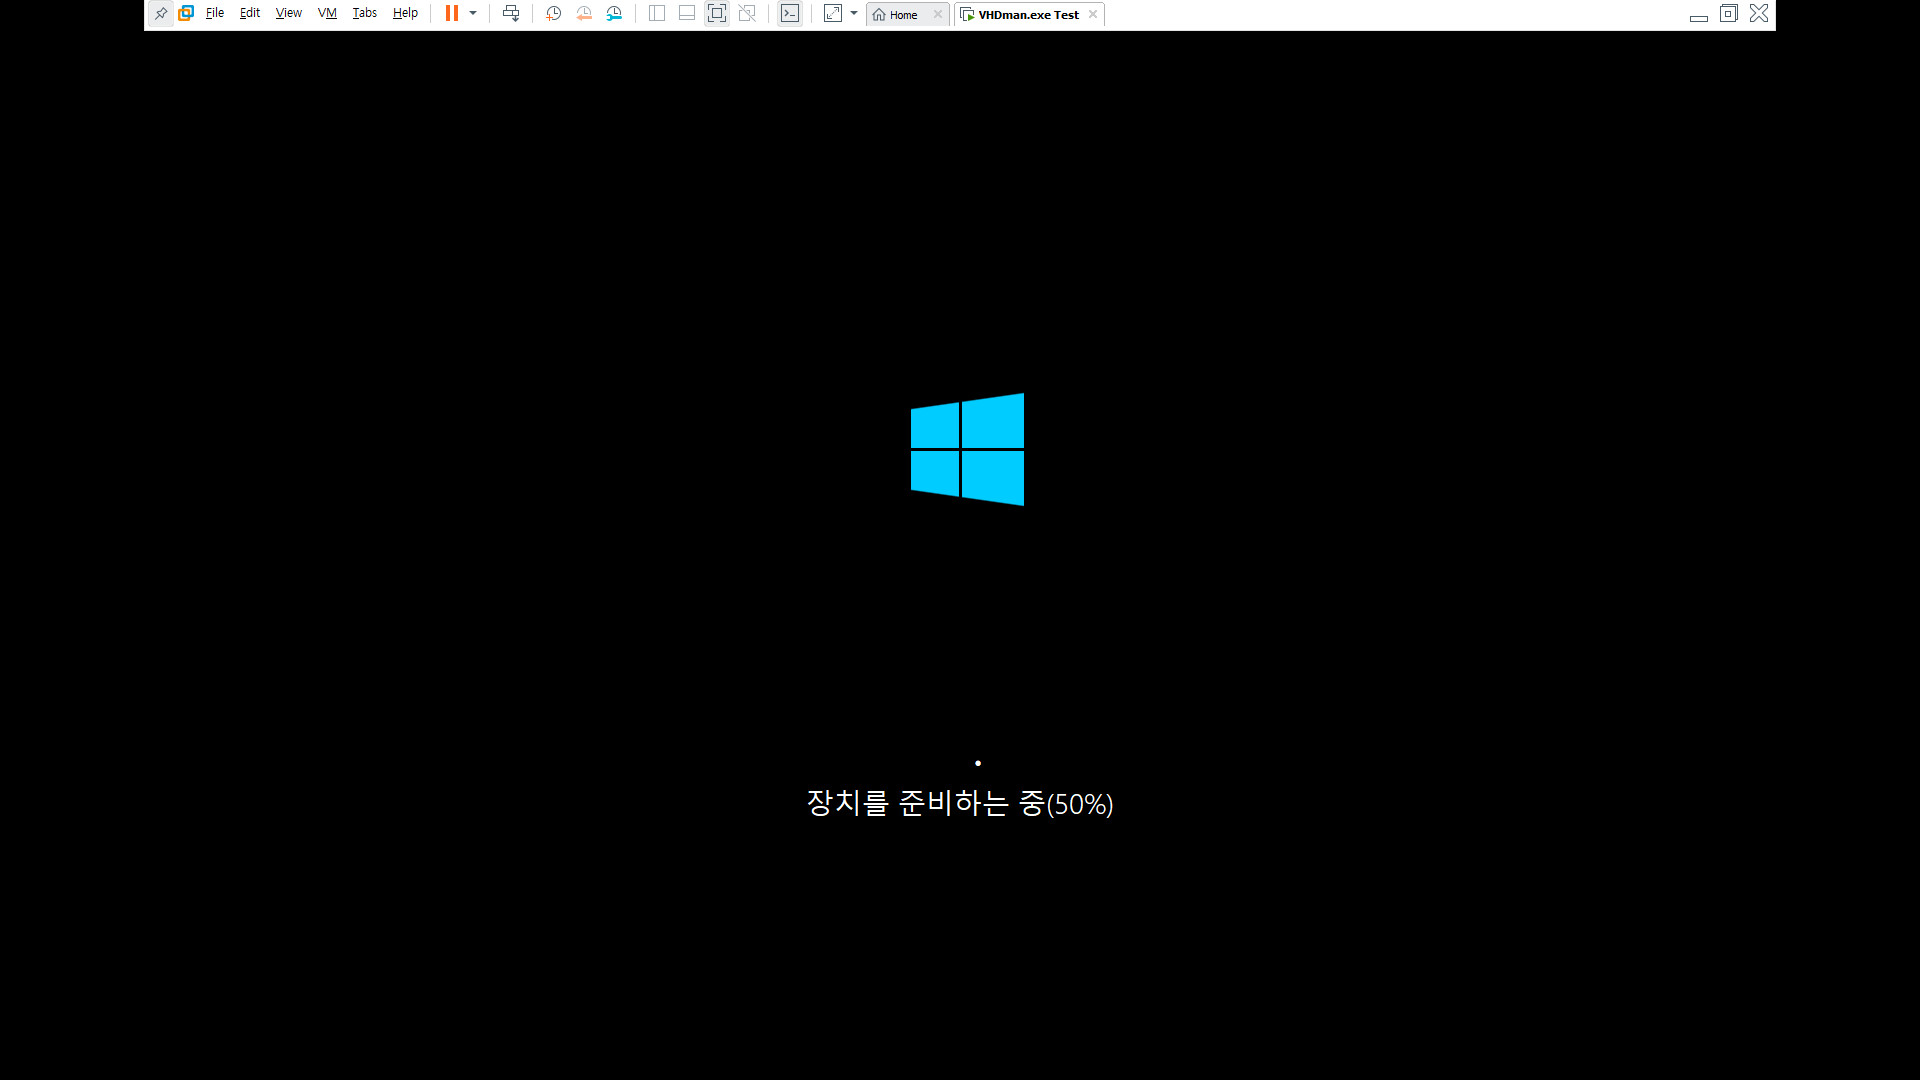This screenshot has width=1920, height=1080.
Task: Show or hide the thumbnail bar
Action: tap(687, 14)
